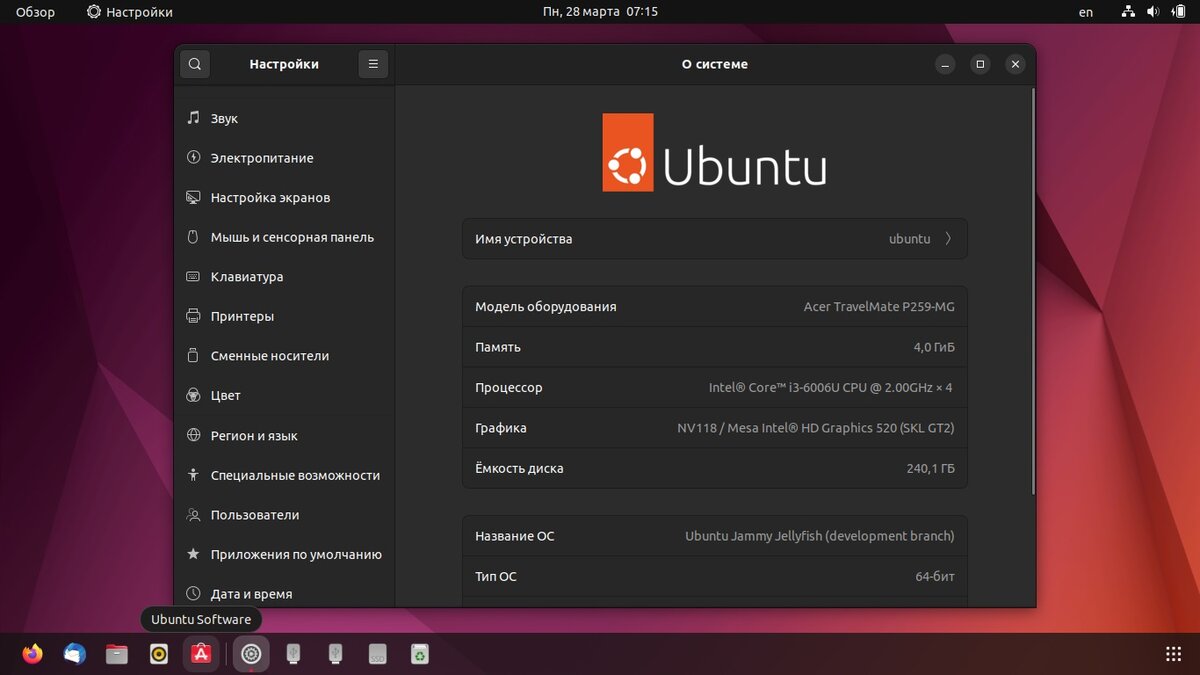This screenshot has height=675, width=1200.
Task: Maximize the Settings window
Action: click(x=980, y=64)
